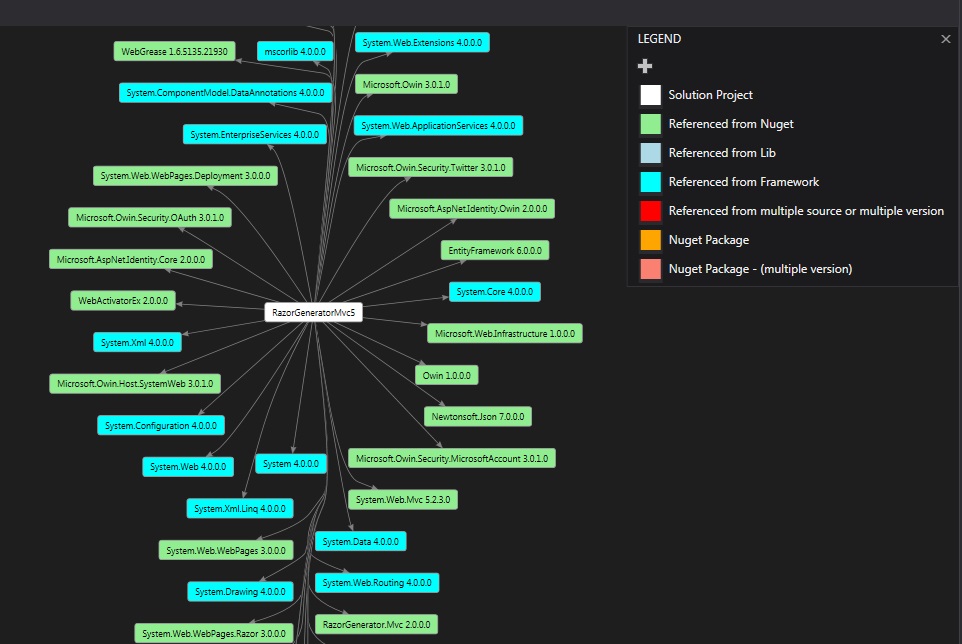Screen dimensions: 962x644
Task: Select the System.Web.Routing 4.0.0.0 node
Action: point(377,582)
